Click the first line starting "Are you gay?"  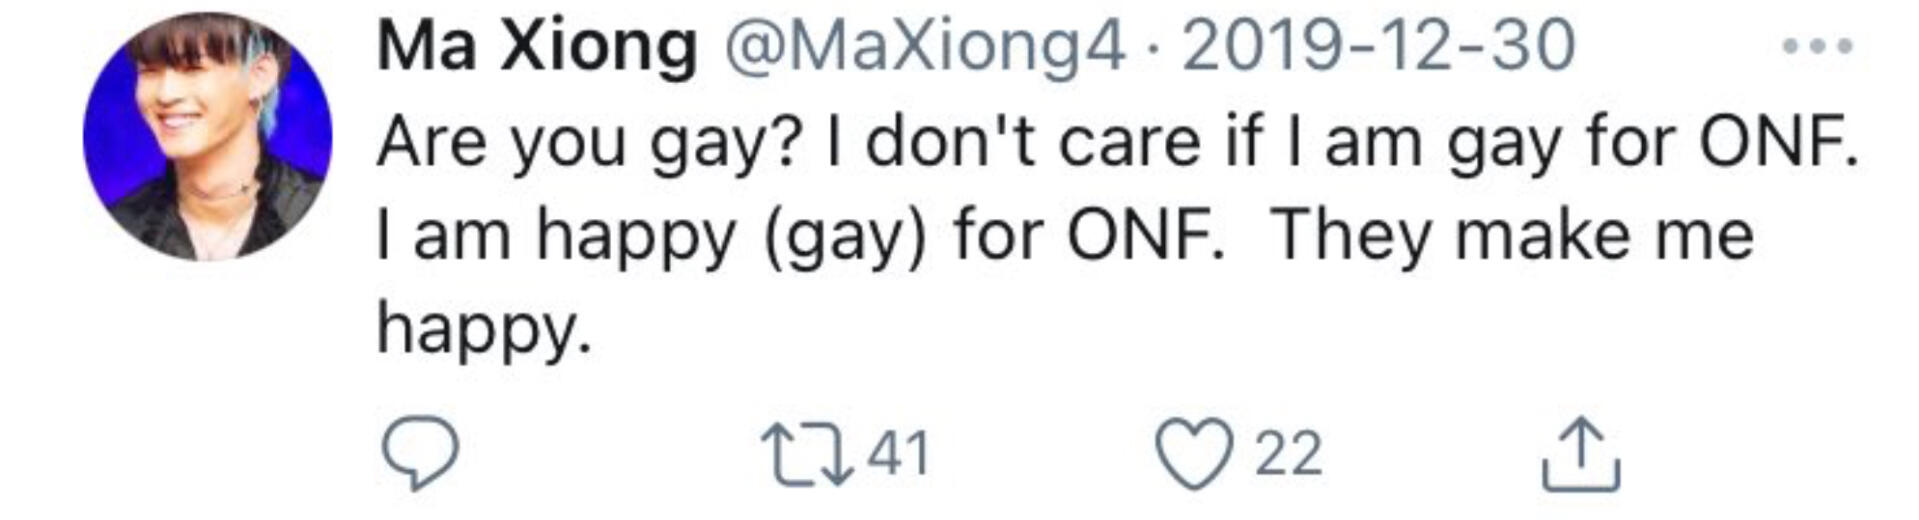tap(1116, 142)
